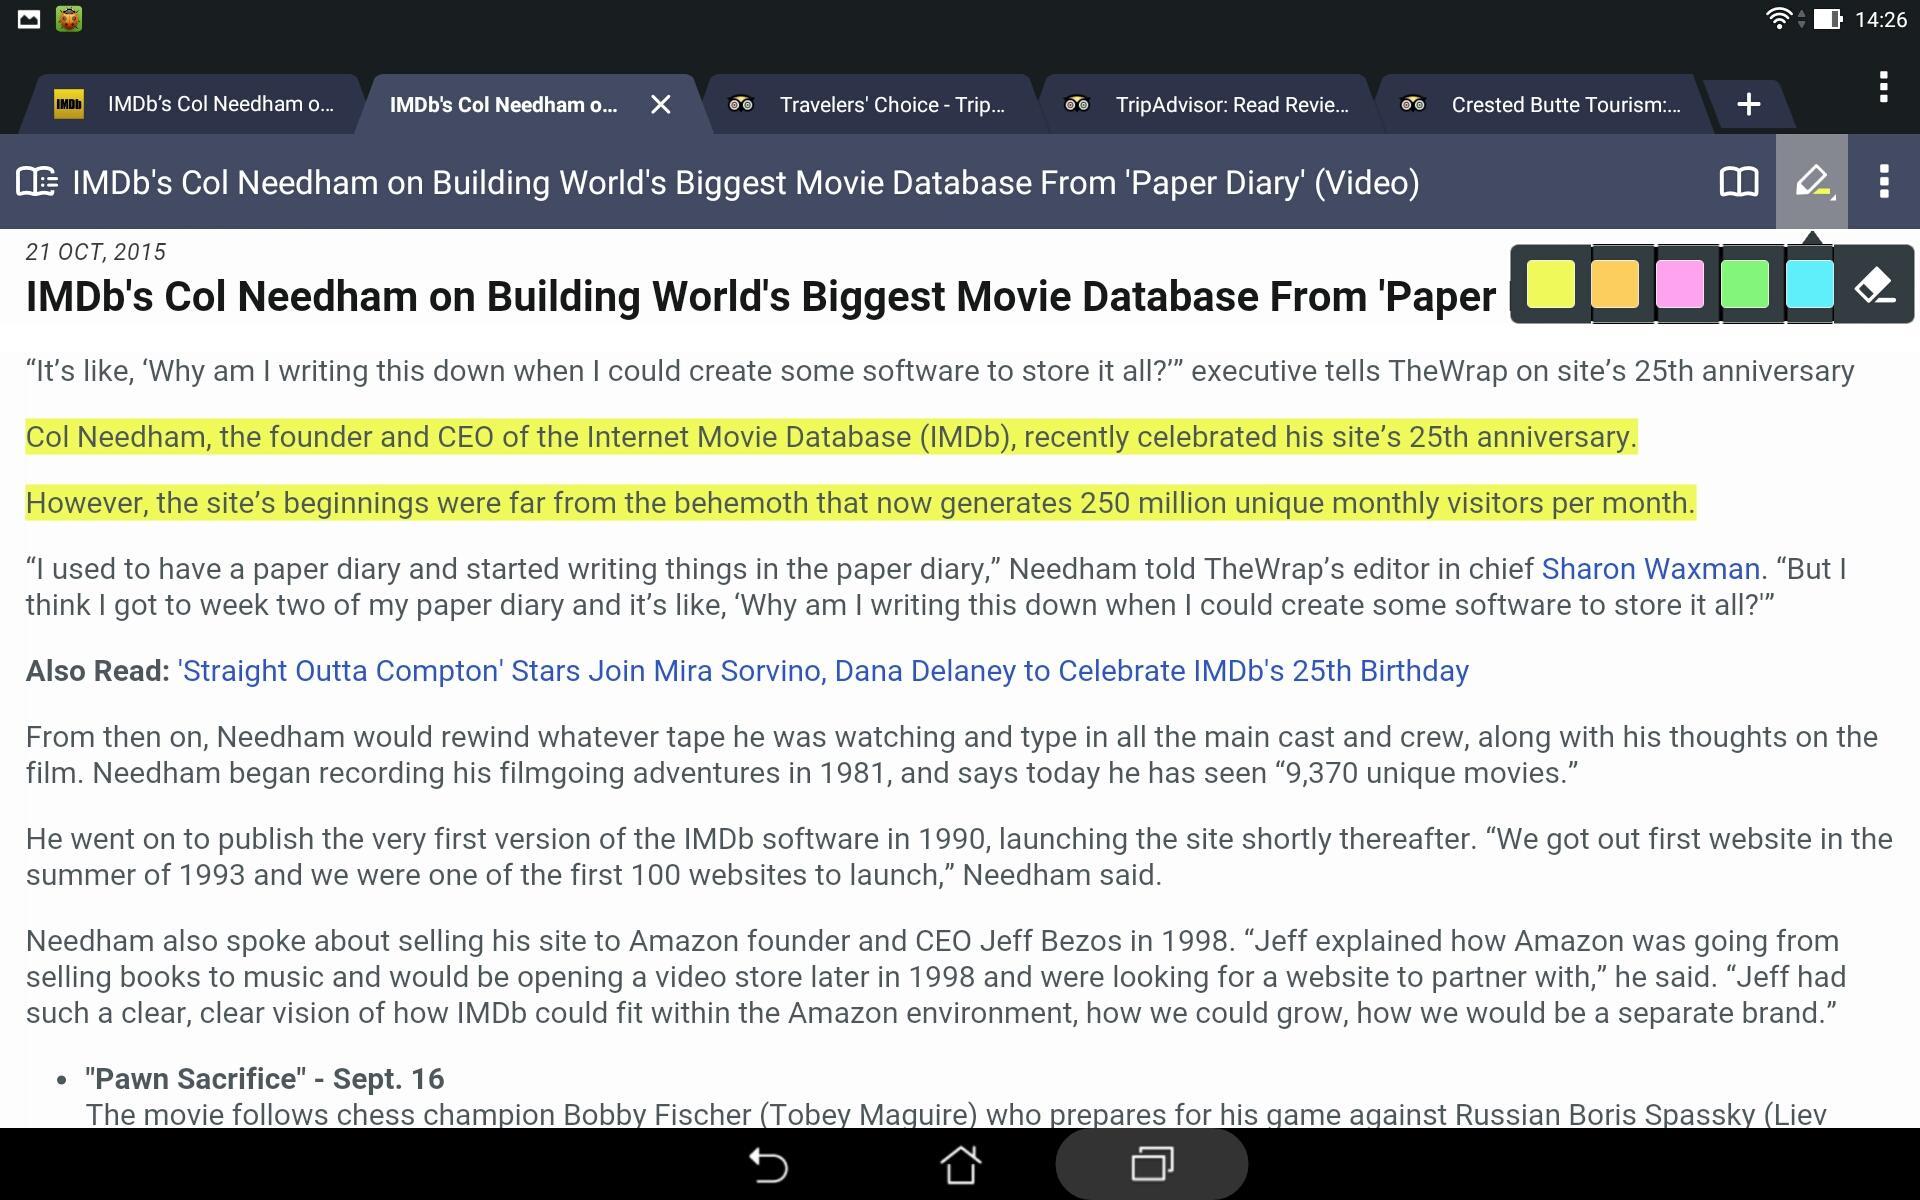Screen dimensions: 1920x1200
Task: Open the reader toolbar overflow menu
Action: click(x=1884, y=182)
